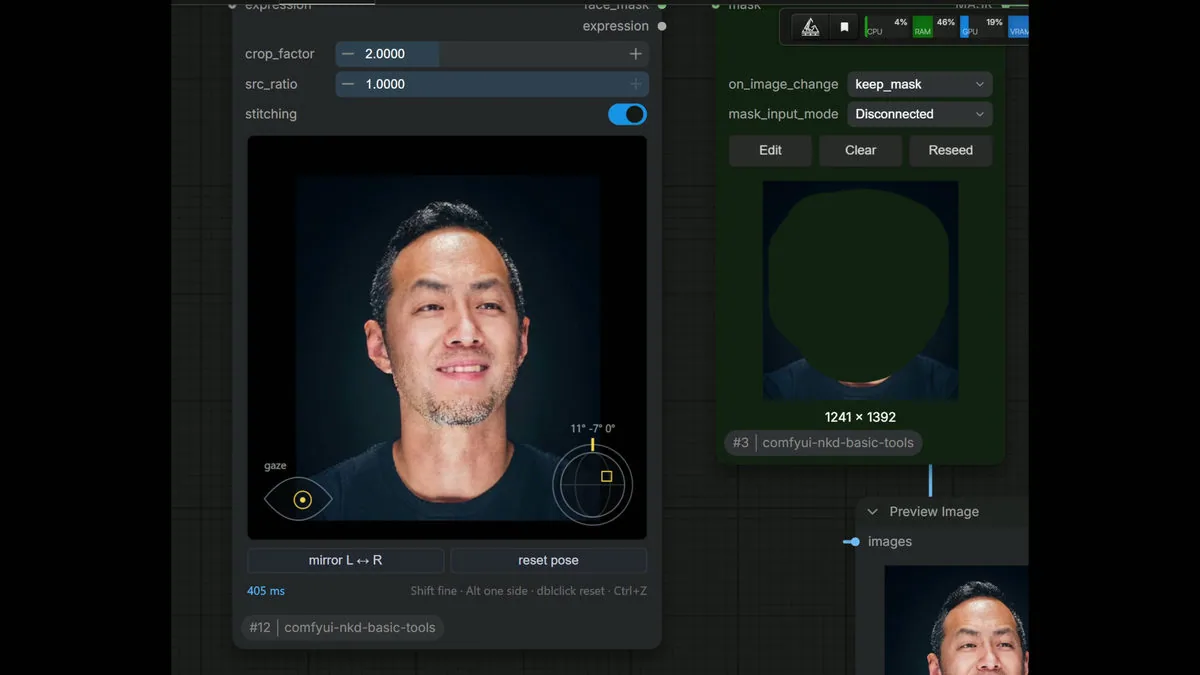Click the yellow square marker in the pose sphere
Image resolution: width=1200 pixels, height=675 pixels.
coord(606,476)
